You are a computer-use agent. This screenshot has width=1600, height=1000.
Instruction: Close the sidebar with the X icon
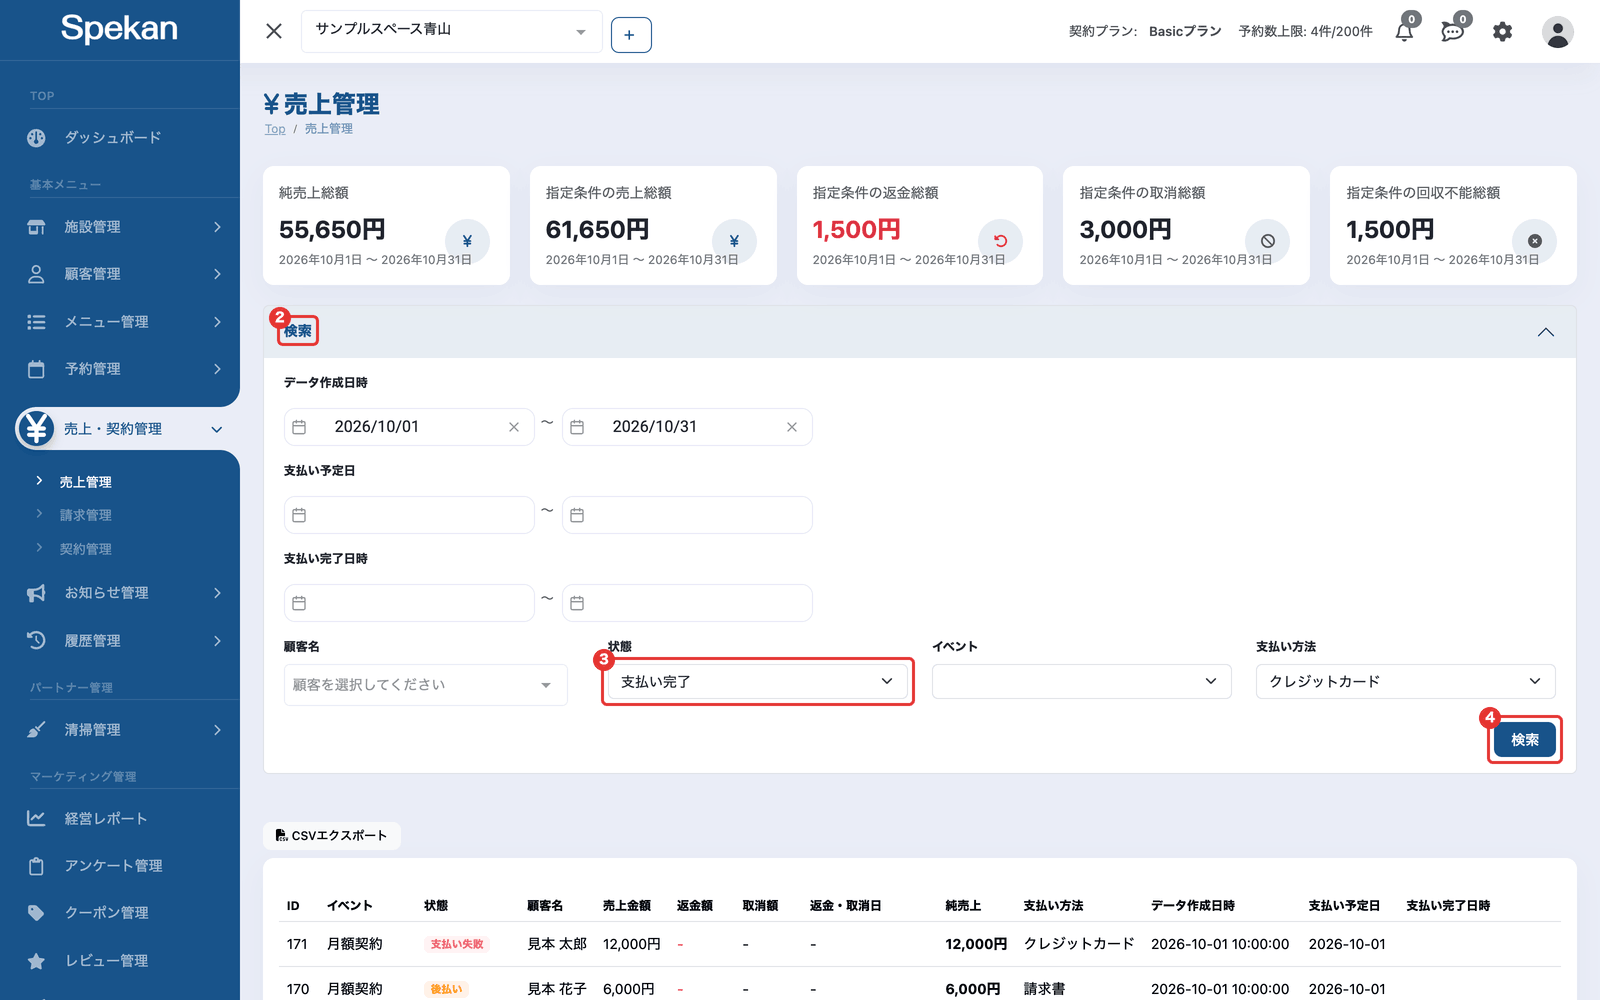(x=274, y=31)
